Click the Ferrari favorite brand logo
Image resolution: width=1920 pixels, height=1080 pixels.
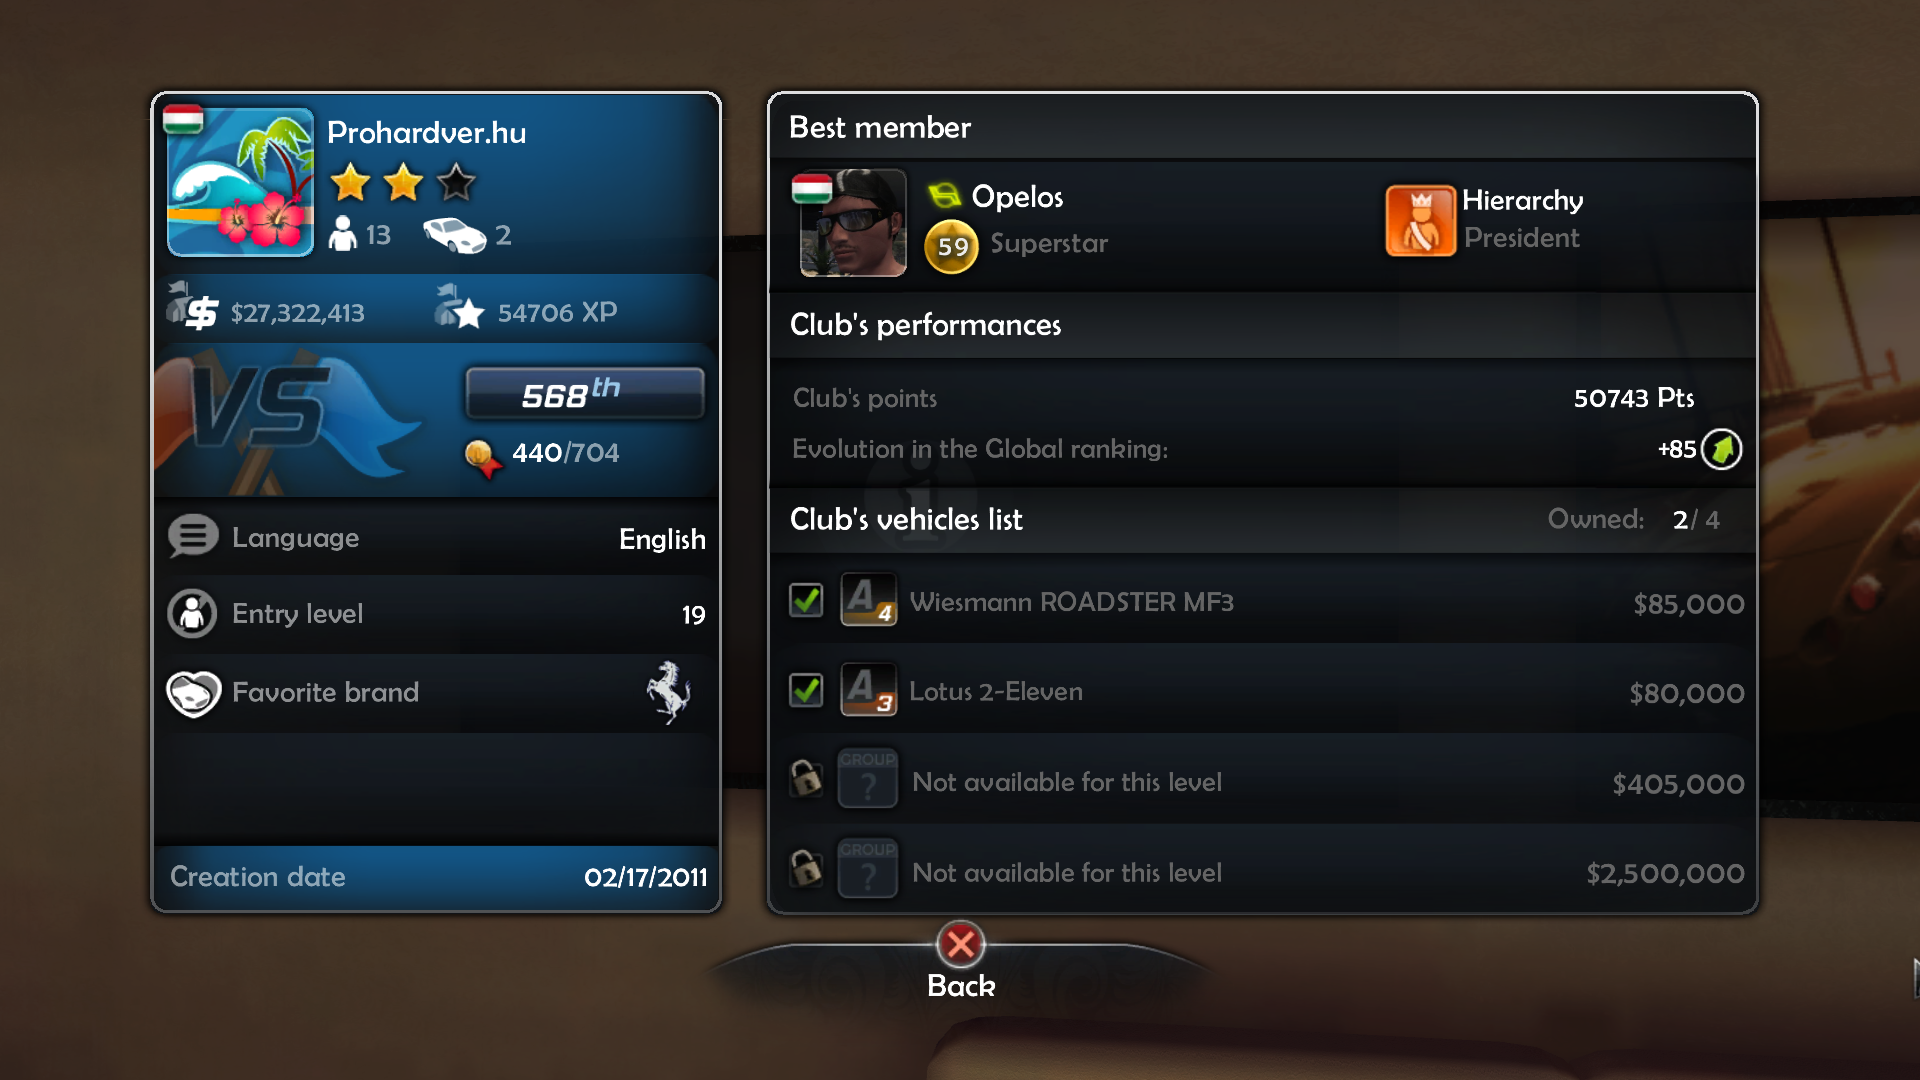[x=669, y=692]
